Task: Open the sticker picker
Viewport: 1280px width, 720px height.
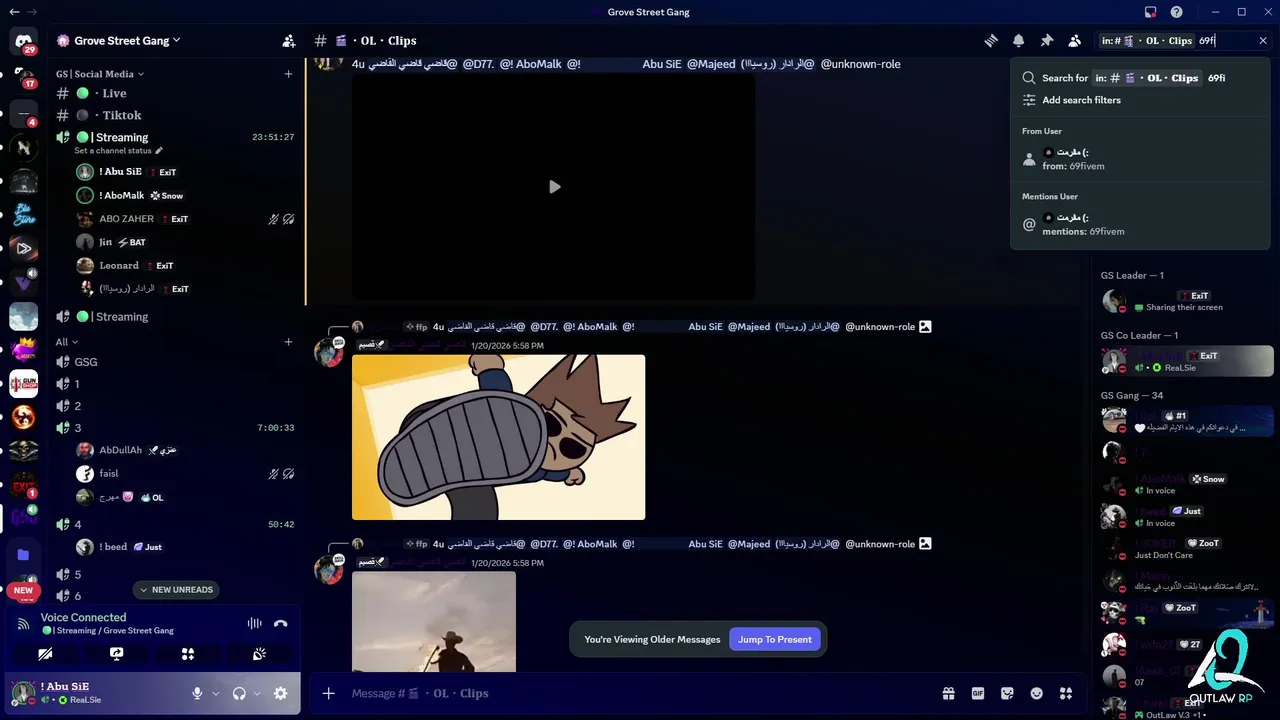Action: click(x=1007, y=693)
